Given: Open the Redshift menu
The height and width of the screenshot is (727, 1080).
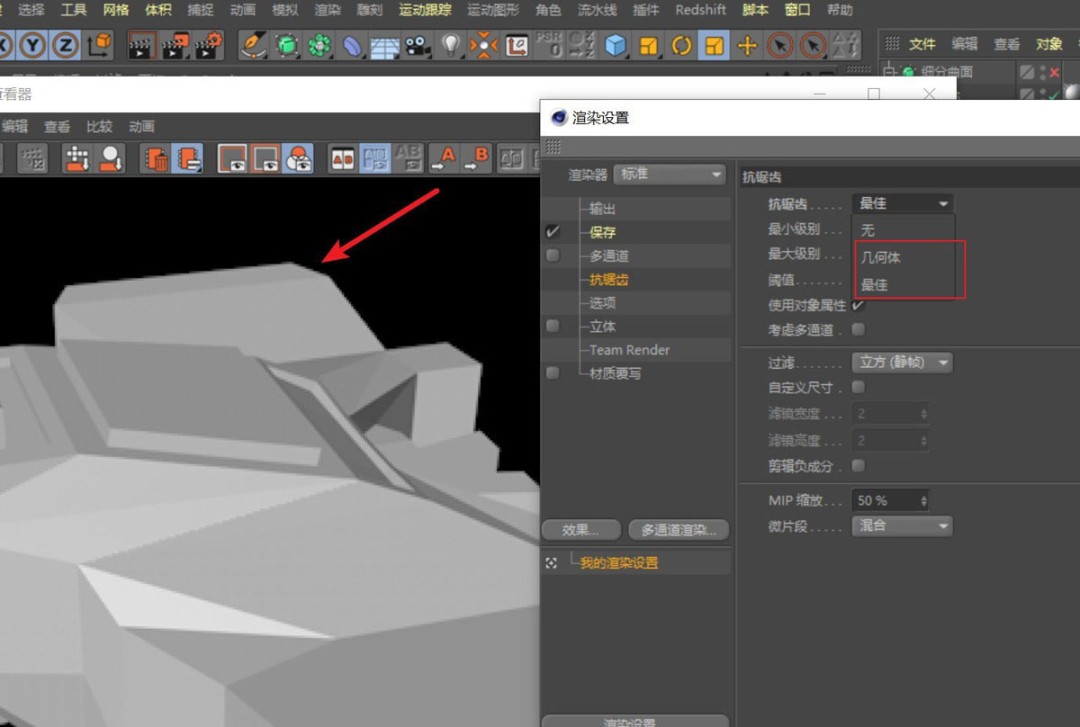Looking at the screenshot, I should click(700, 11).
